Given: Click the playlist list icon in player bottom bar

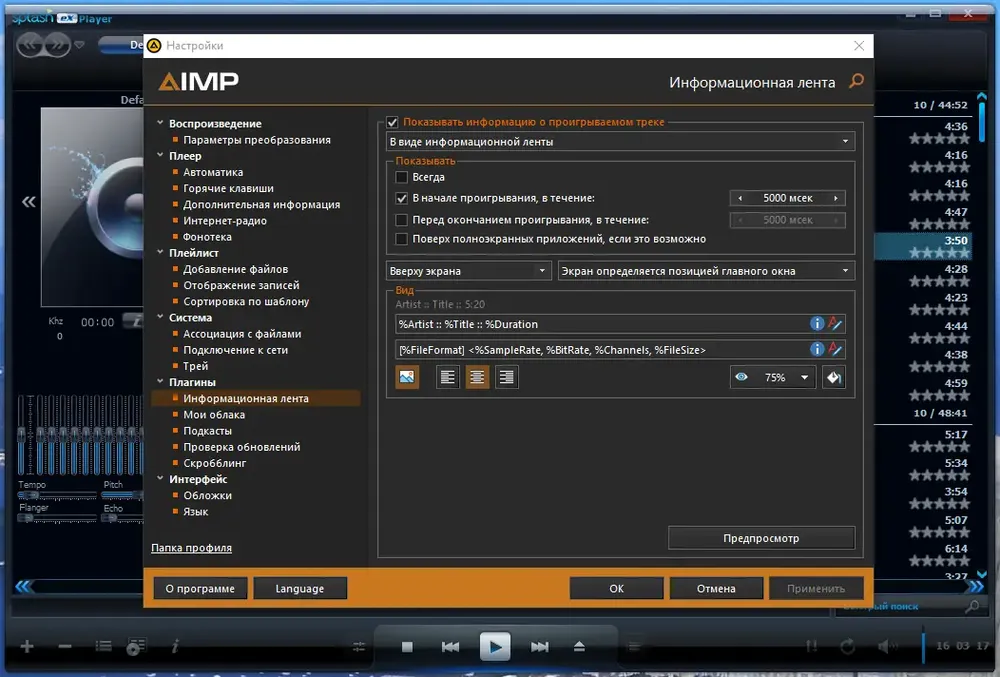Looking at the screenshot, I should coord(103,646).
